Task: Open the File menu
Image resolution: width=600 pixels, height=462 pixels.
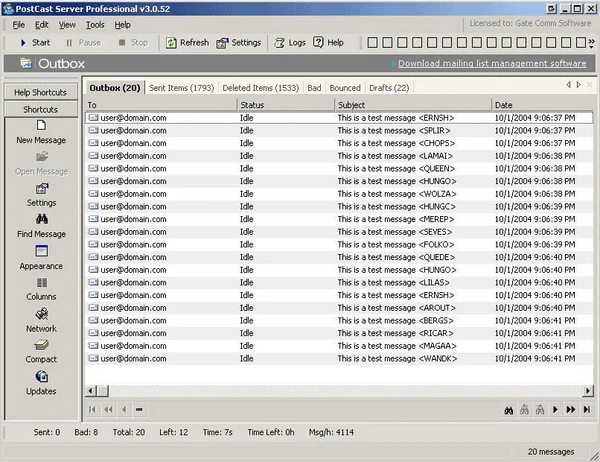Action: tap(18, 25)
